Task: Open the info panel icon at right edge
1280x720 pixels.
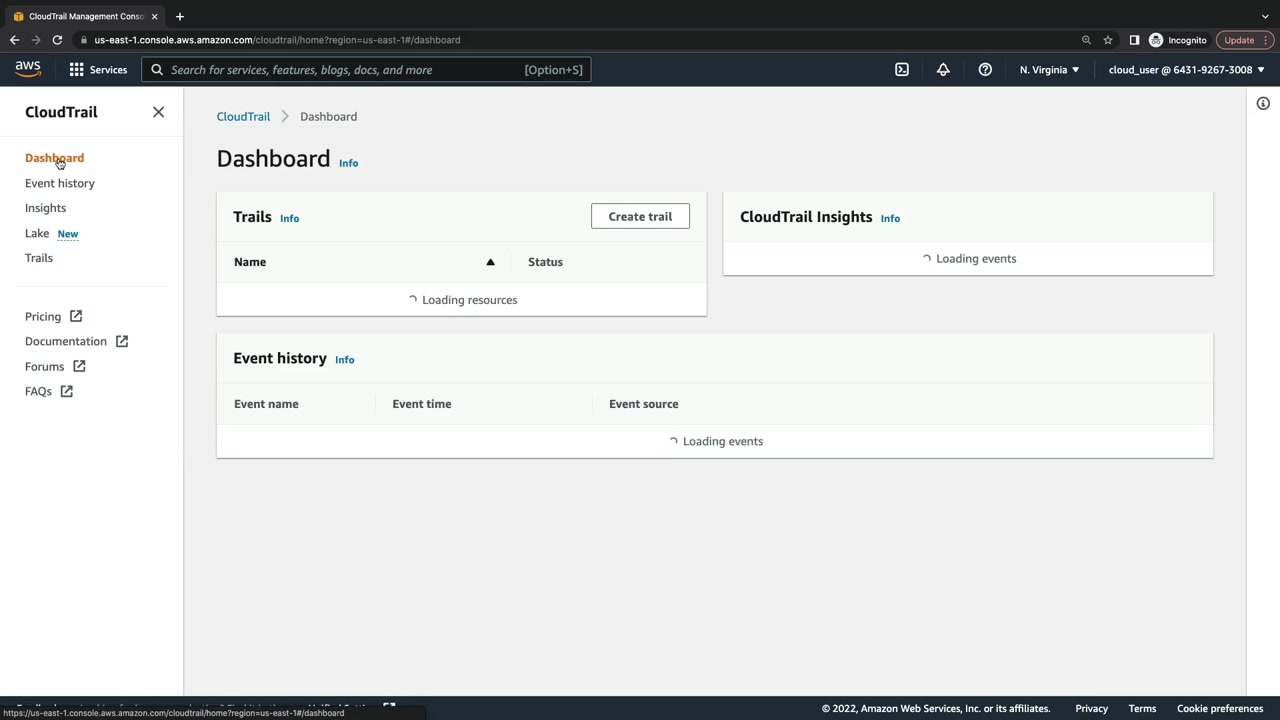Action: pyautogui.click(x=1263, y=104)
